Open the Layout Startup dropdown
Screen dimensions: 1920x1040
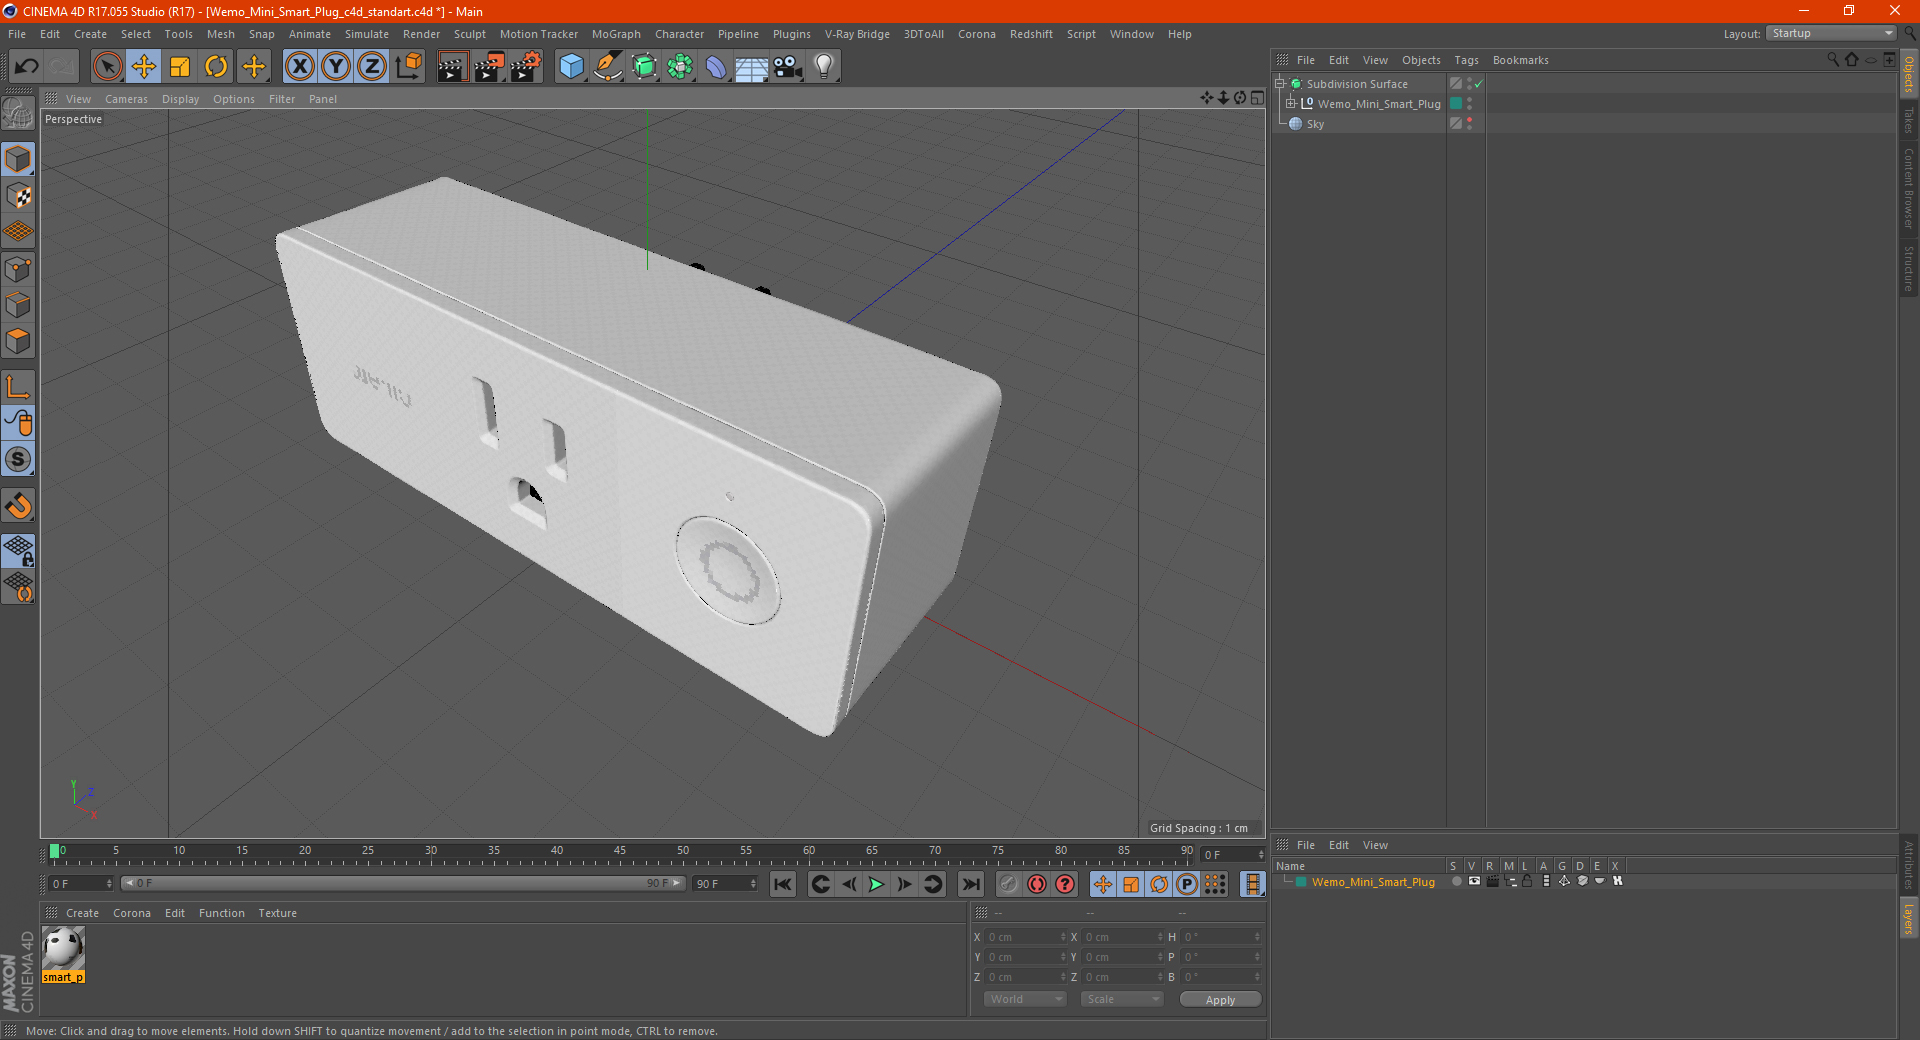tap(1831, 33)
